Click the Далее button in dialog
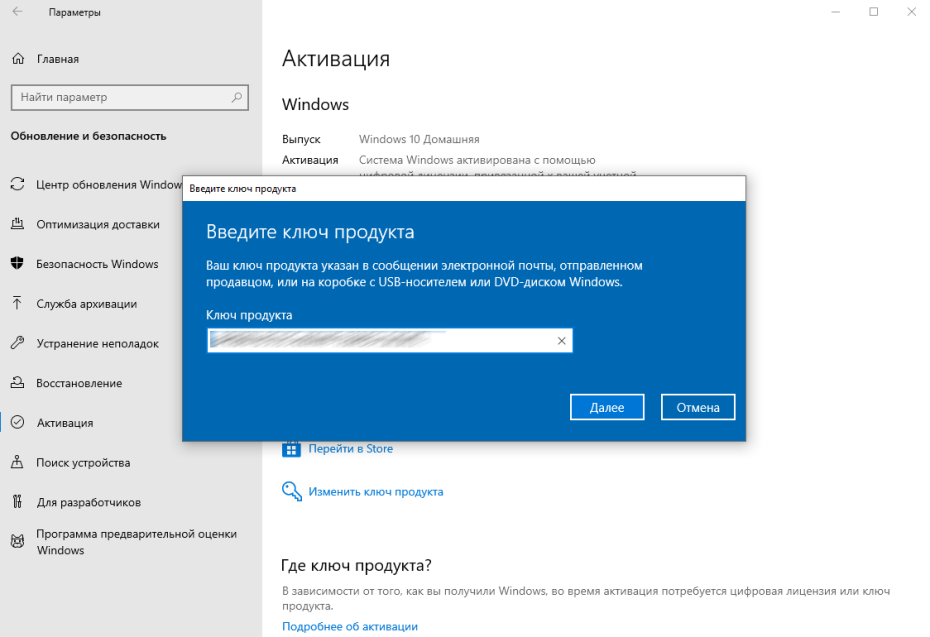 pos(607,407)
